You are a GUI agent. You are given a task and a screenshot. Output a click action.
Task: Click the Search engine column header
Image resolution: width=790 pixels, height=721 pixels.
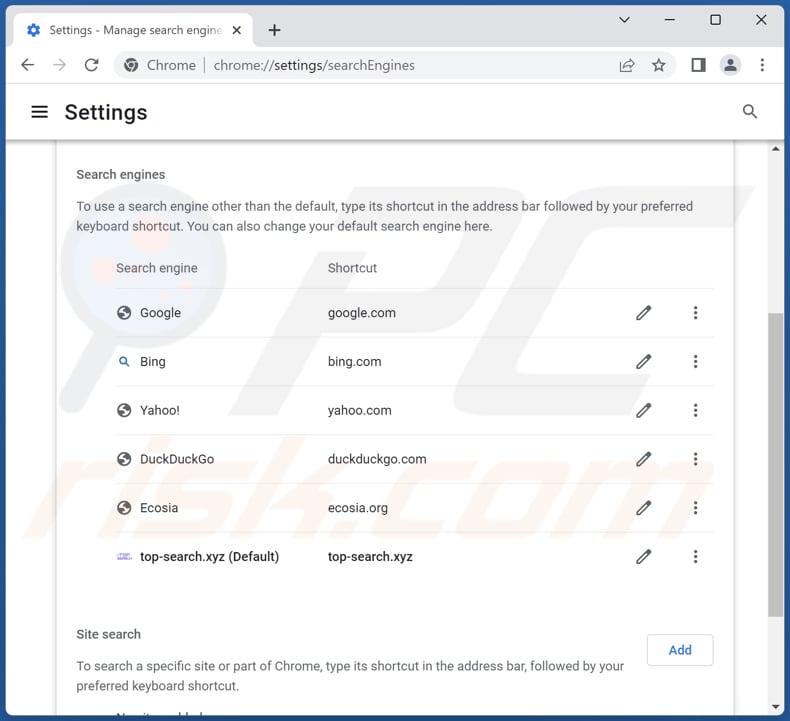click(157, 268)
